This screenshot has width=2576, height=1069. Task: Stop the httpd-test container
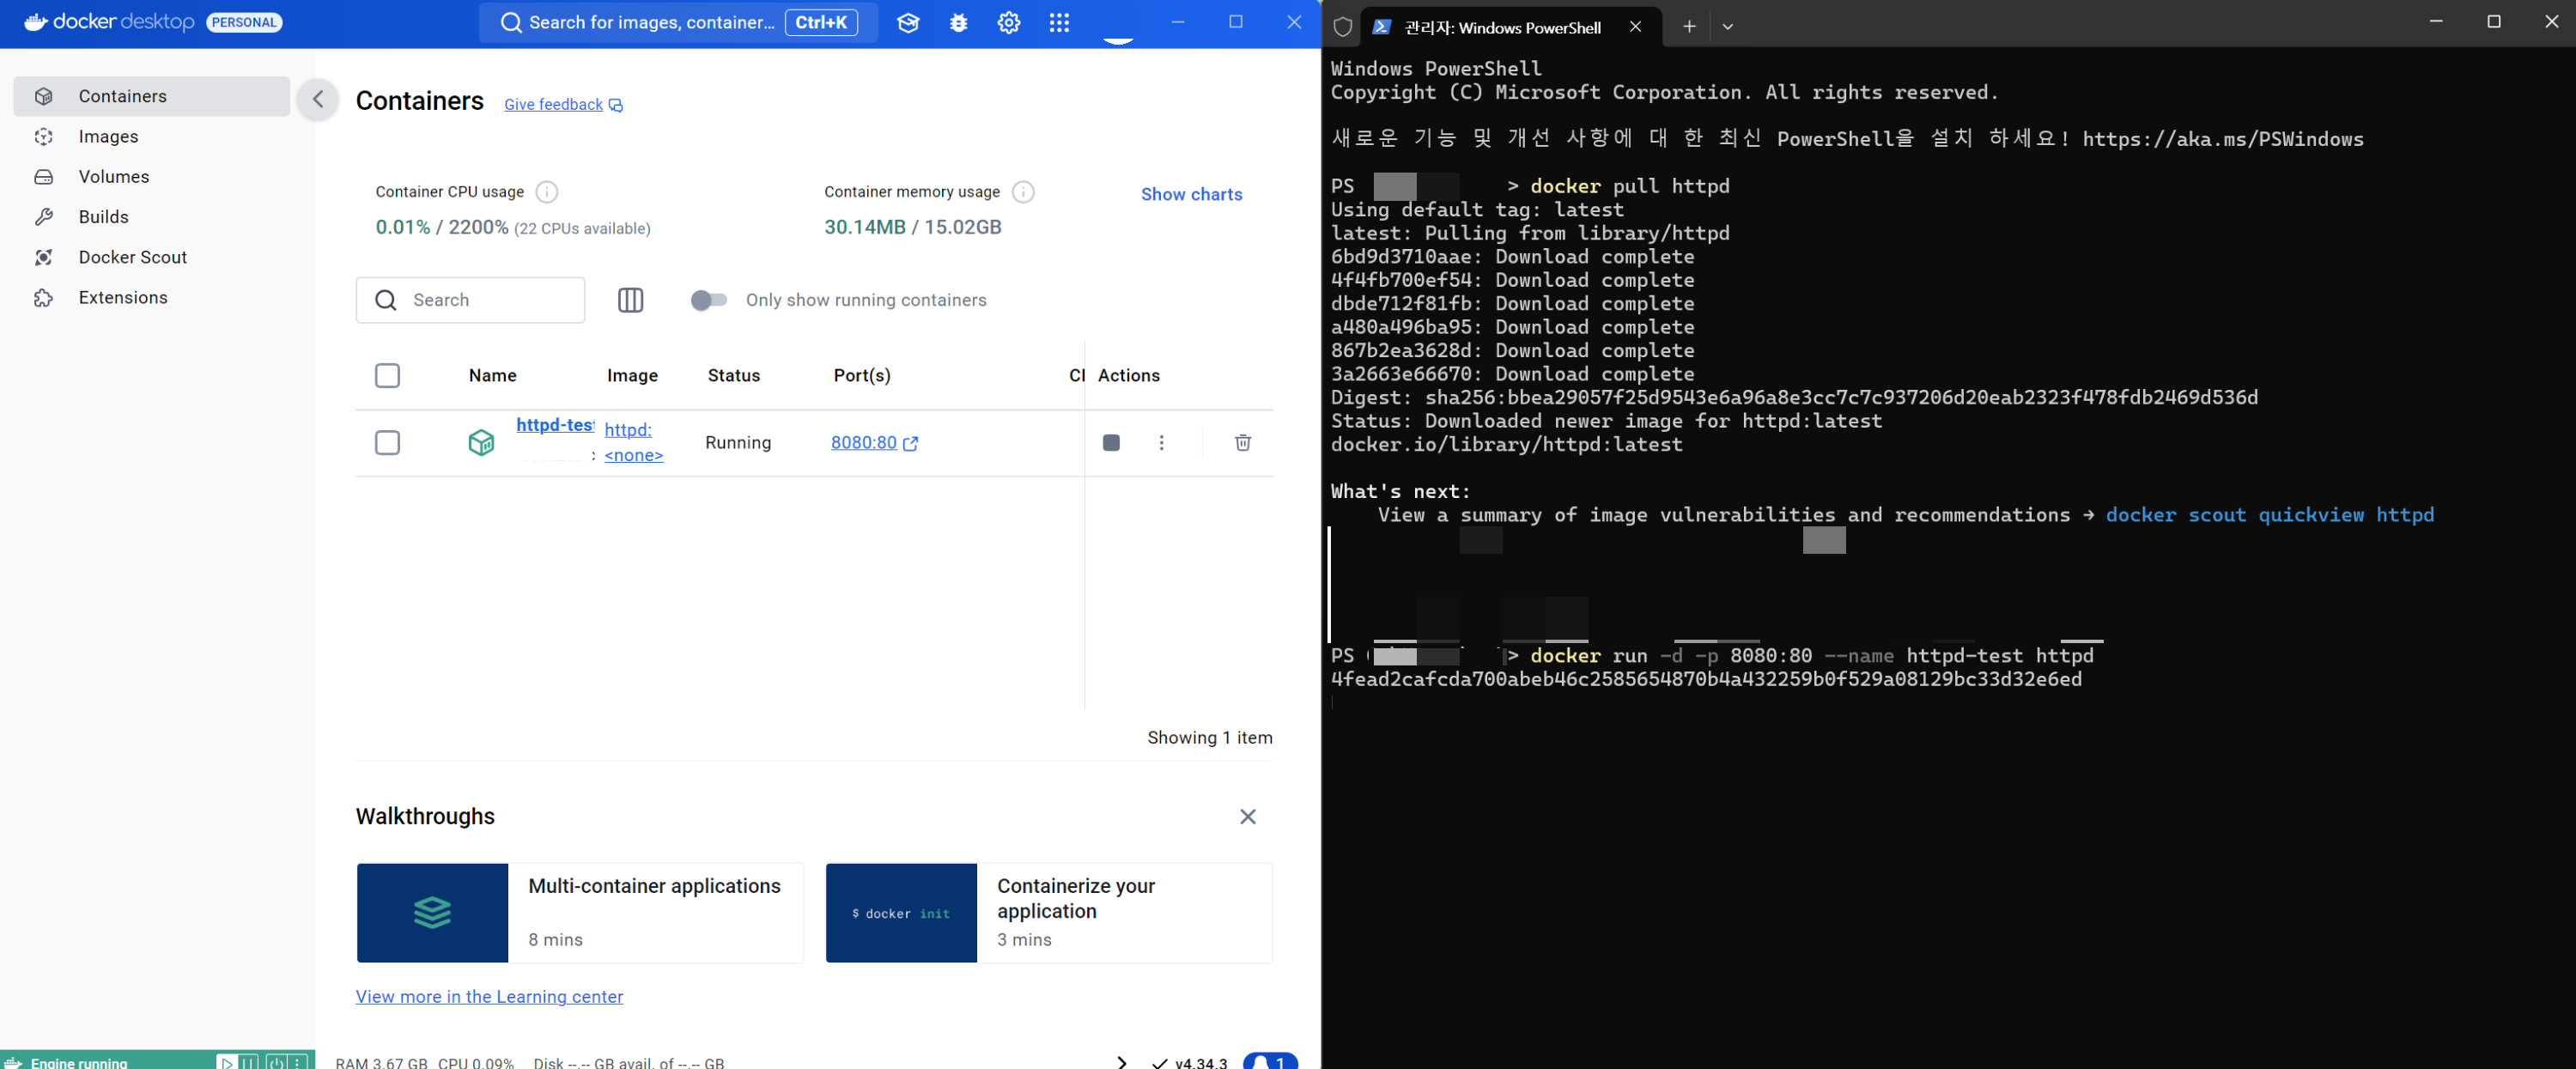click(x=1110, y=442)
